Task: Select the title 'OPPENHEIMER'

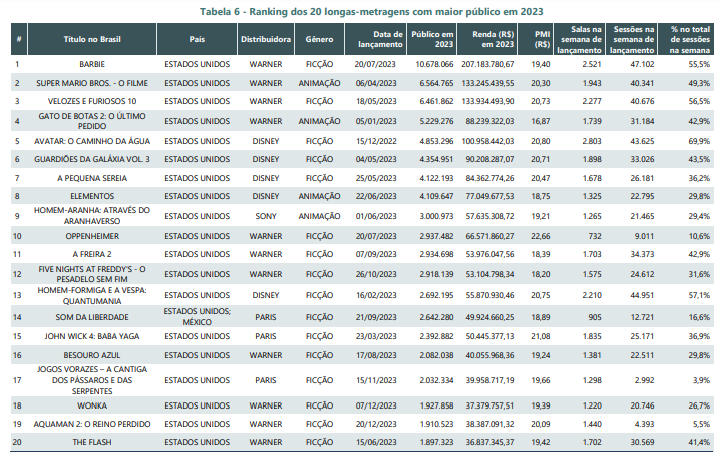Action: coord(92,236)
